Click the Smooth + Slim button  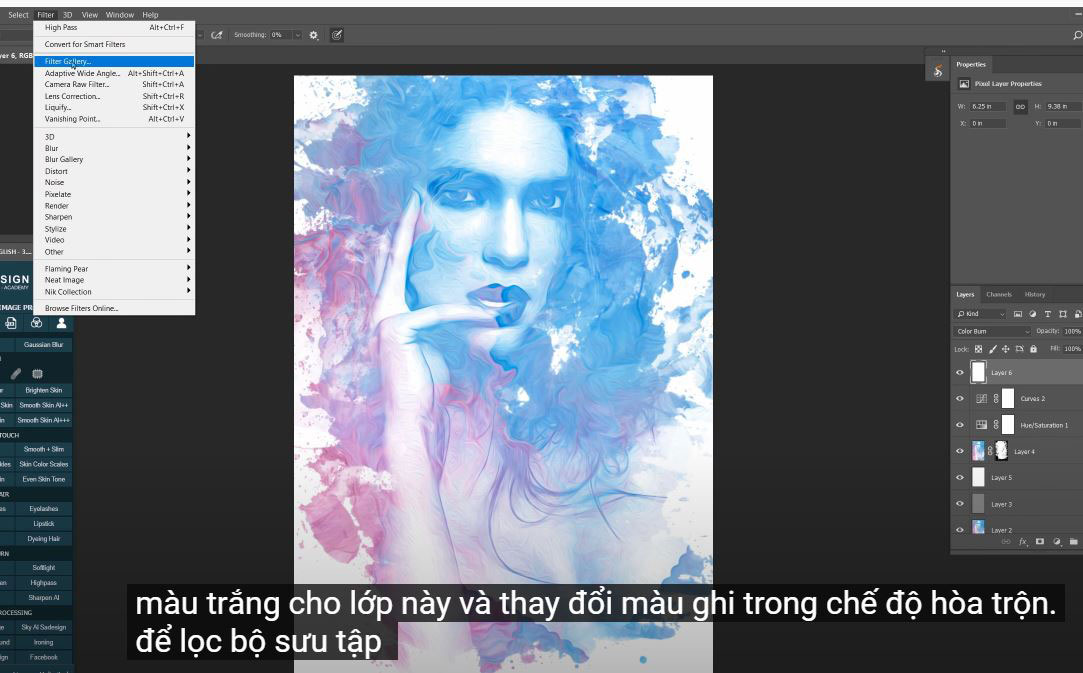point(44,449)
